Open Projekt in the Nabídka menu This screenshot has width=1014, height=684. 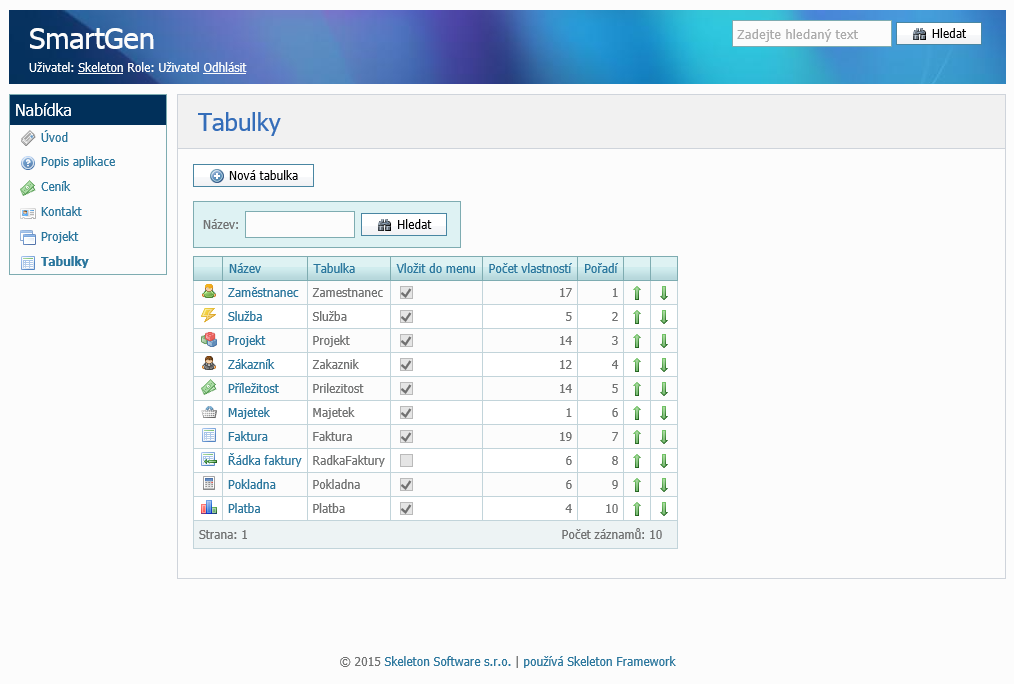pyautogui.click(x=59, y=237)
